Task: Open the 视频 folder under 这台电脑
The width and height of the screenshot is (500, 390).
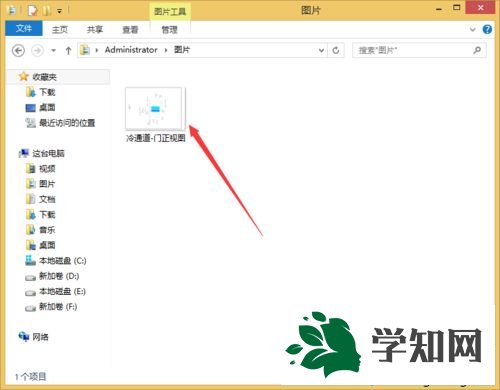Action: tap(47, 169)
